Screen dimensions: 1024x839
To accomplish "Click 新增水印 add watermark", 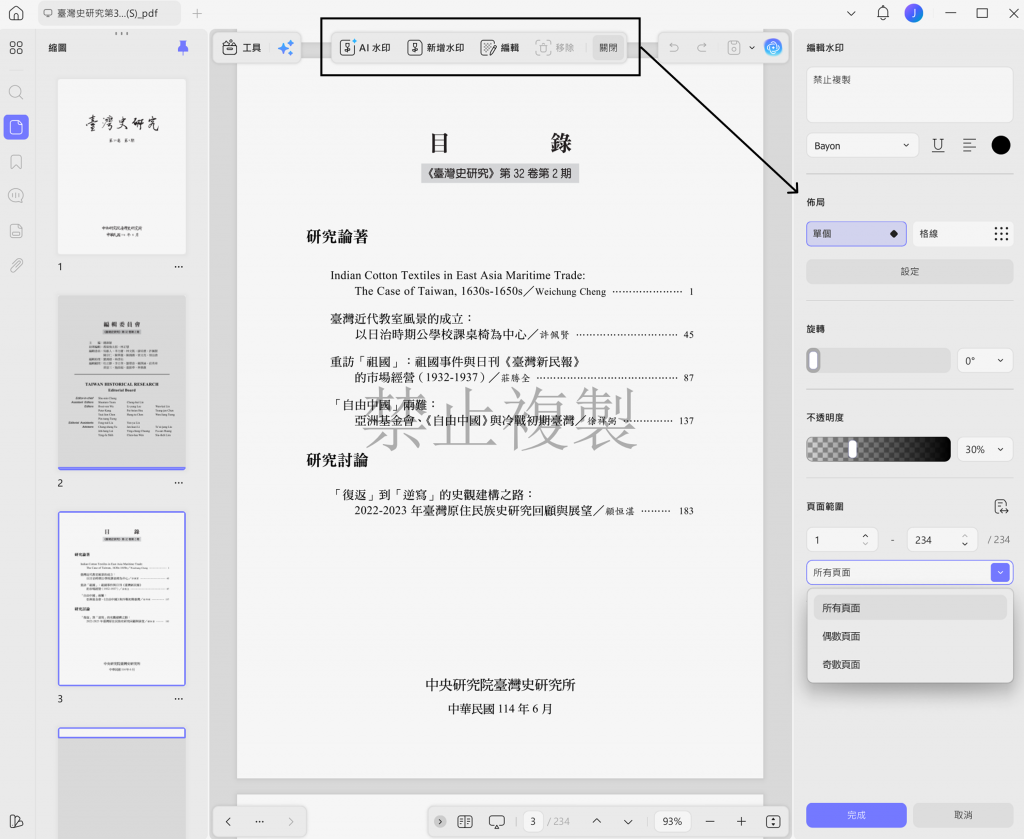I will [436, 48].
